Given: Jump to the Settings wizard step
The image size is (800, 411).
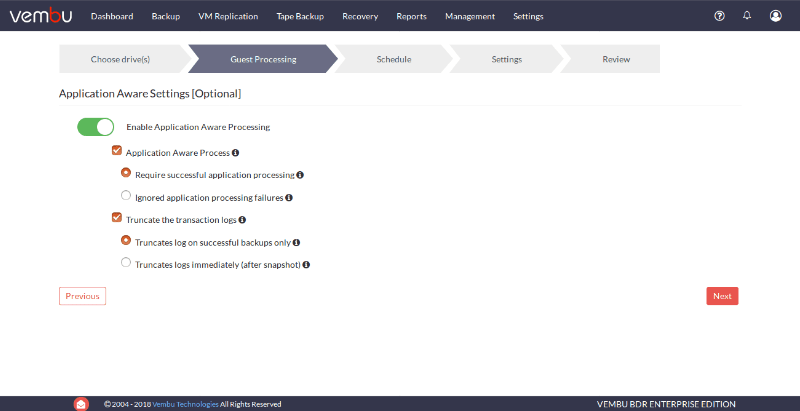Looking at the screenshot, I should [507, 59].
